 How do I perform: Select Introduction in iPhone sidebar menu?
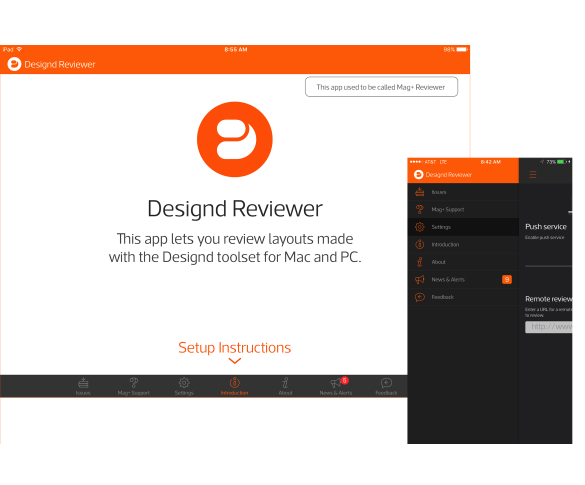pos(445,245)
